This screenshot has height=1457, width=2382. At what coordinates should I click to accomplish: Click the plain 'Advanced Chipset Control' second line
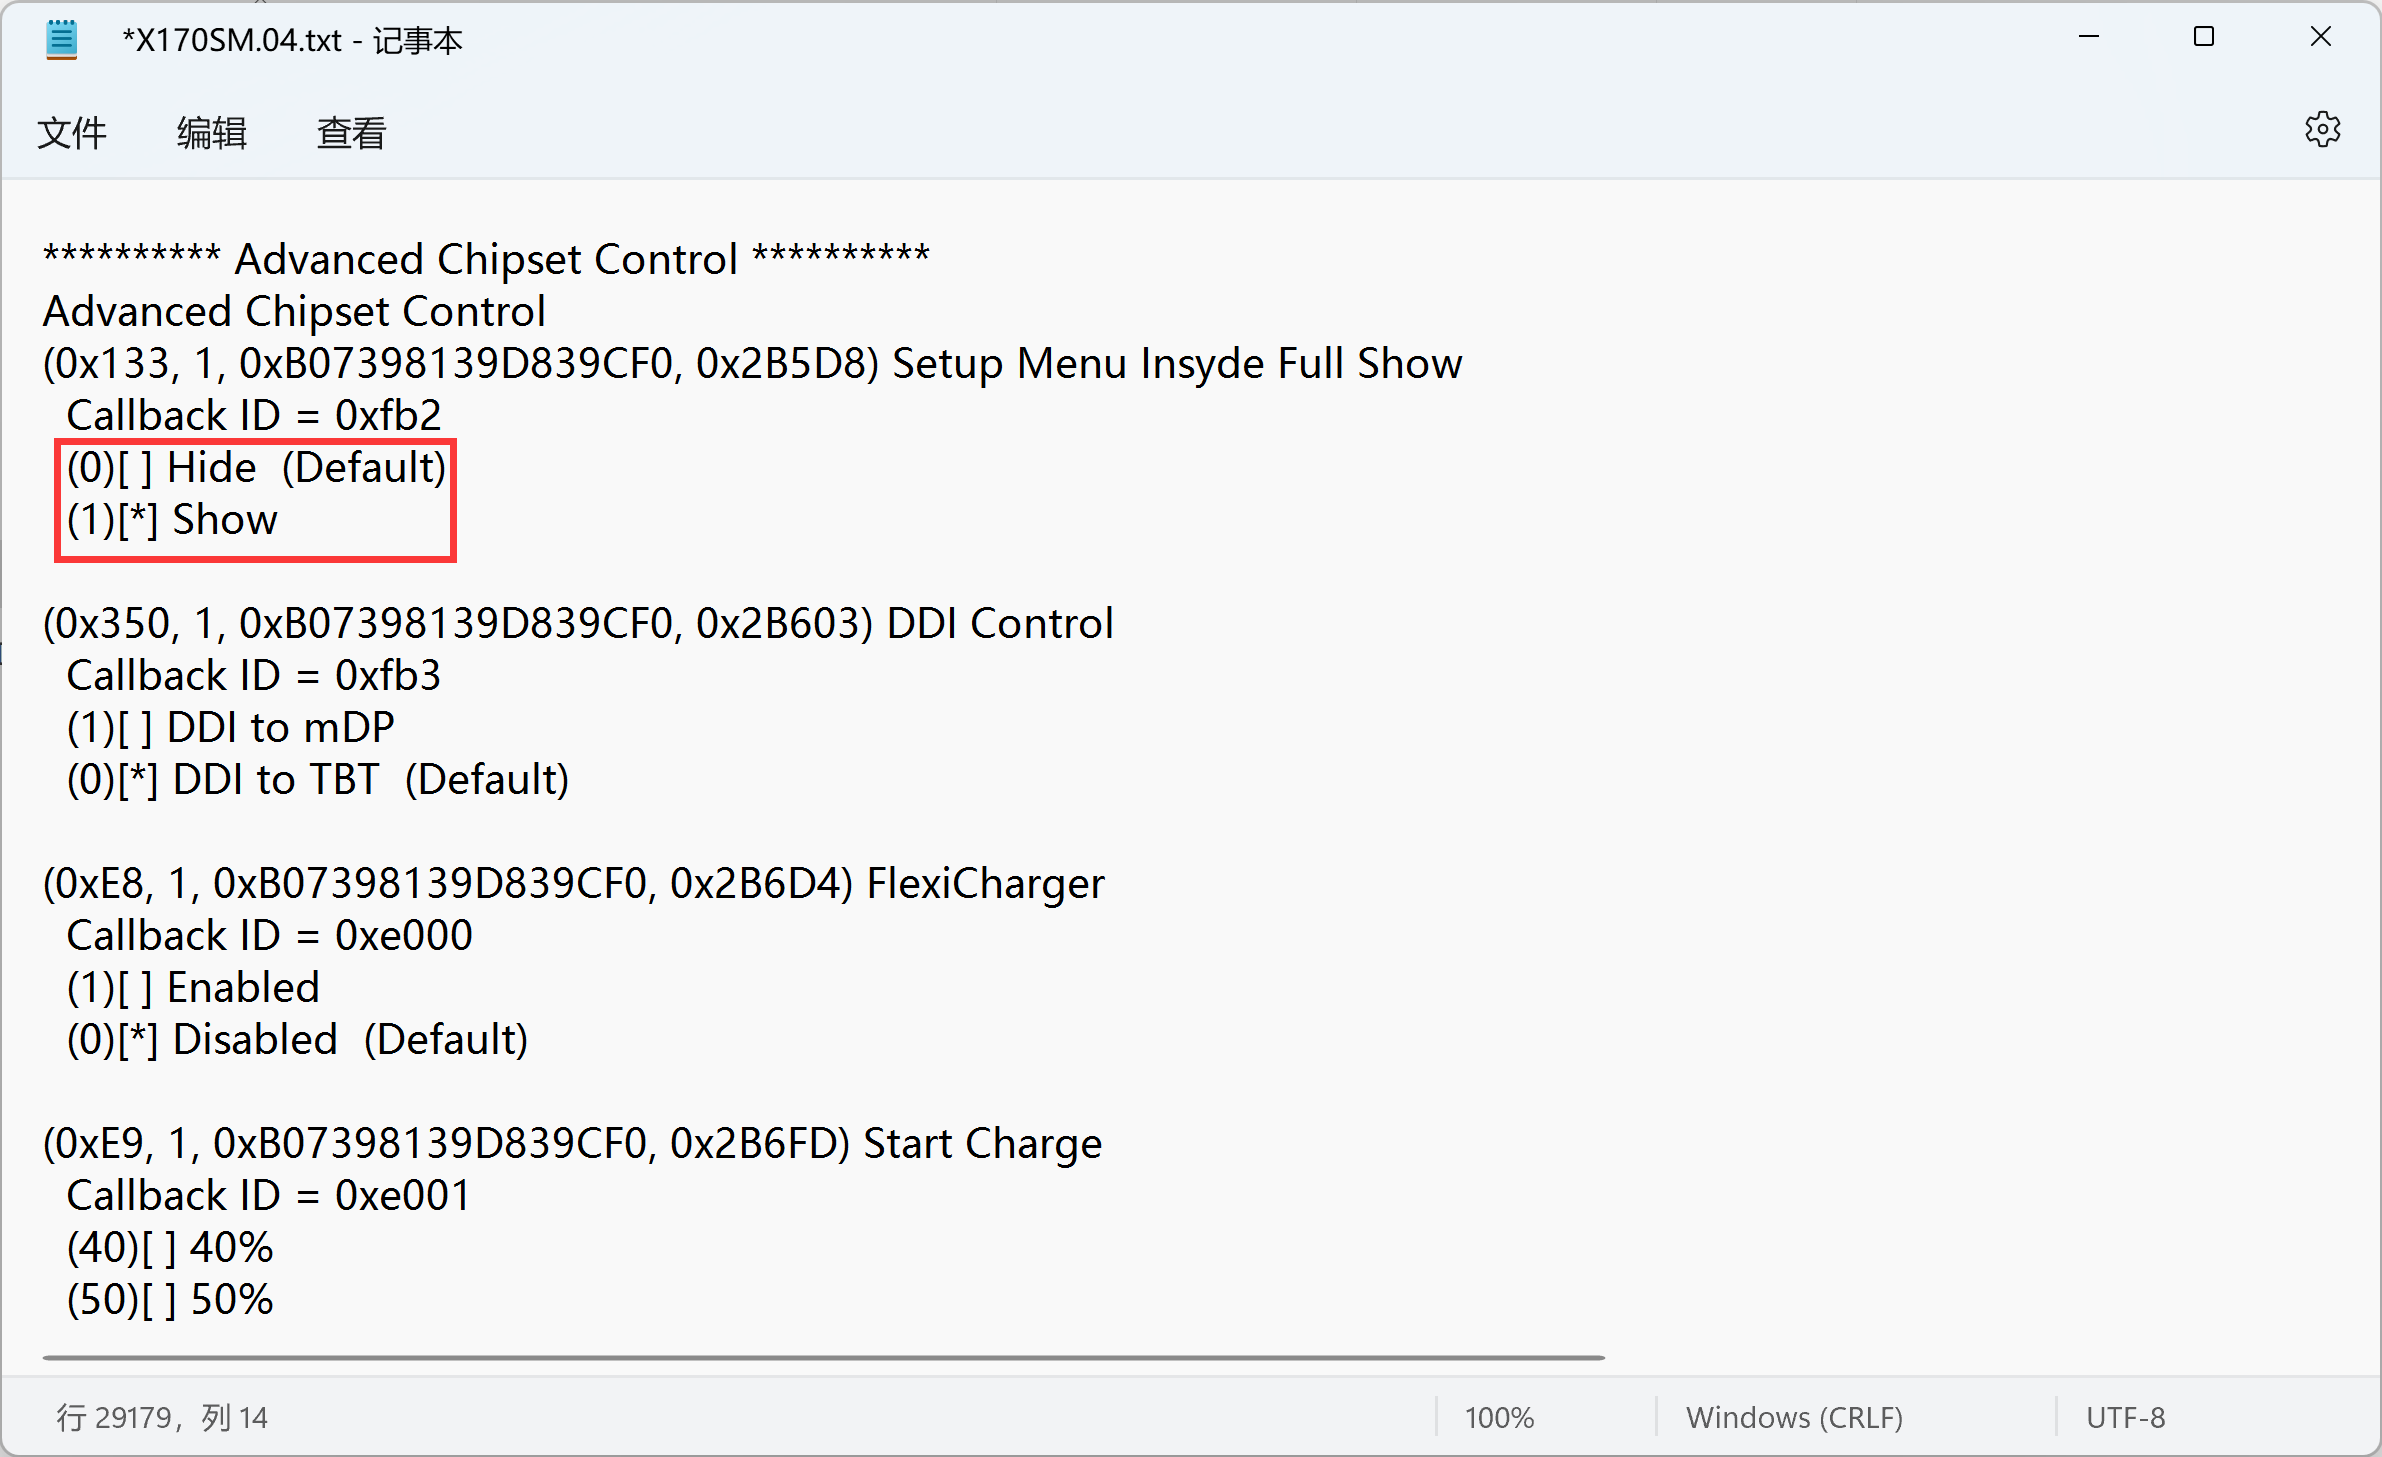pyautogui.click(x=294, y=312)
